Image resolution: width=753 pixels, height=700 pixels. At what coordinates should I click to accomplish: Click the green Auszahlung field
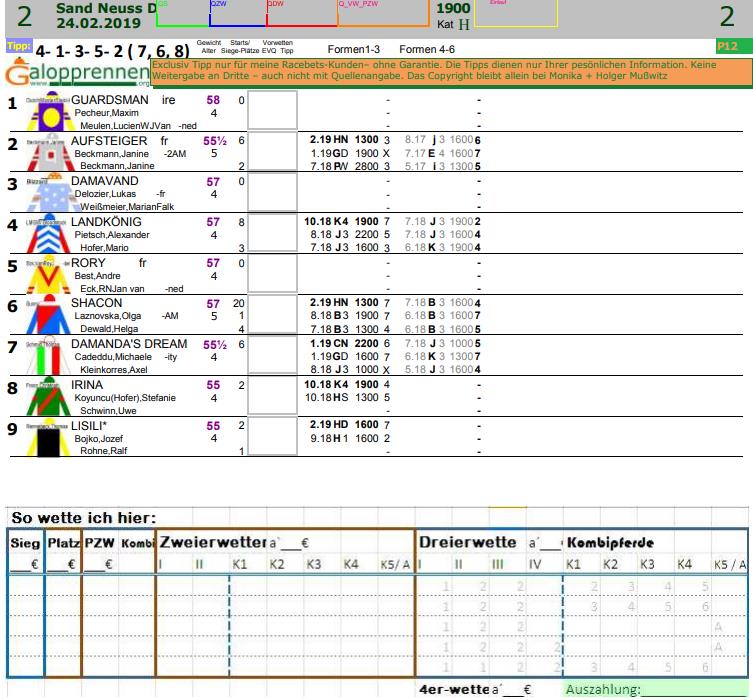[x=655, y=689]
